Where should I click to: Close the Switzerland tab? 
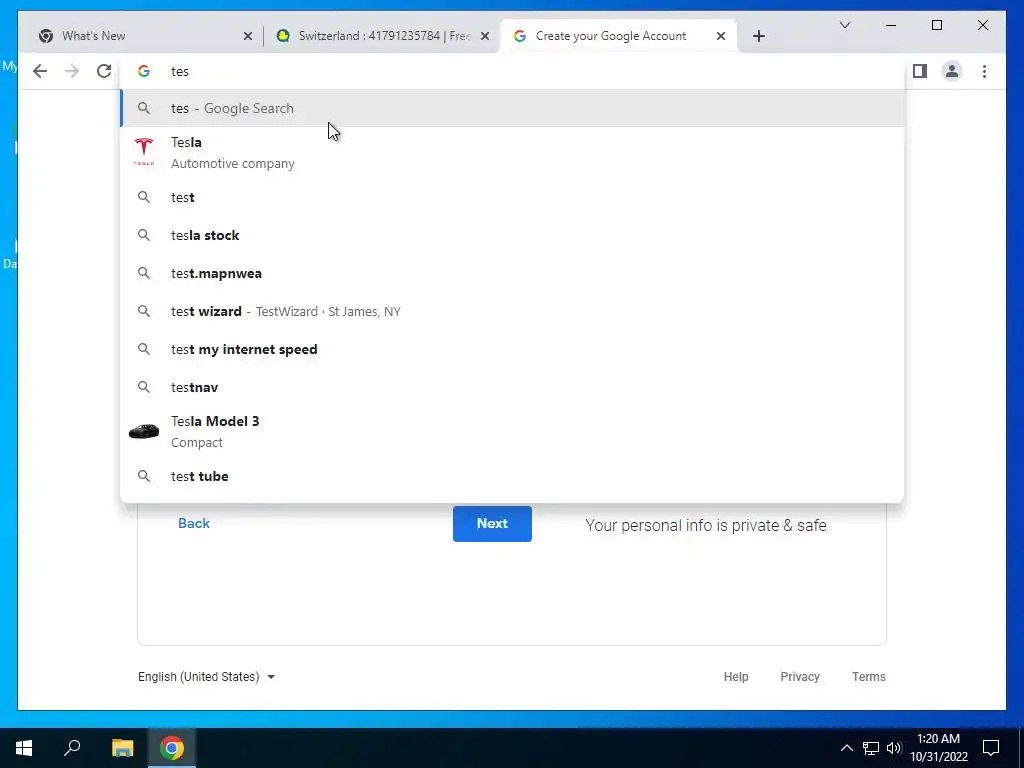tap(485, 36)
